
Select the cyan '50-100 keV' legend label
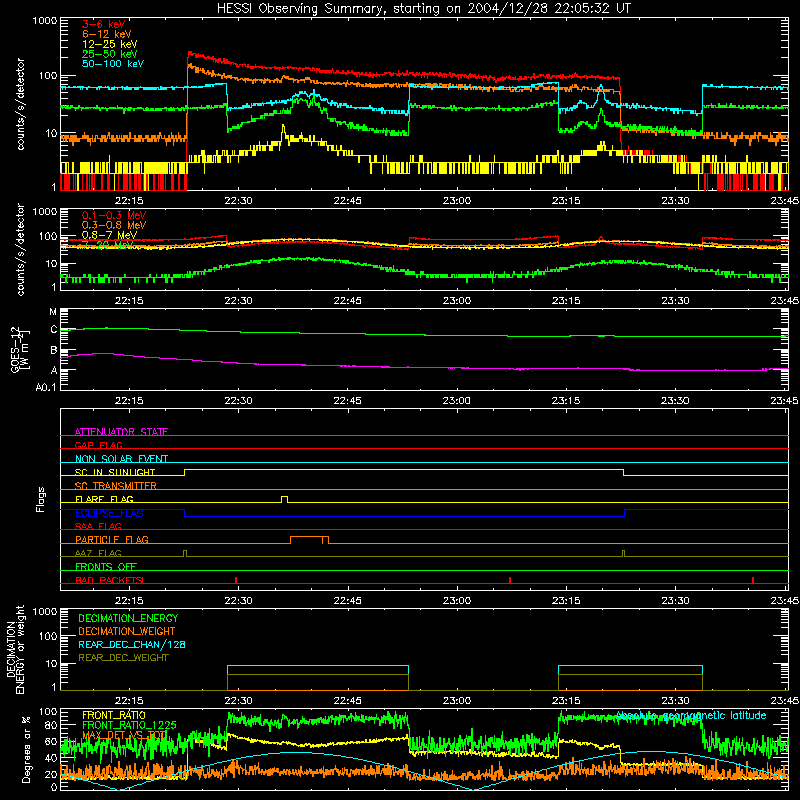(x=113, y=64)
